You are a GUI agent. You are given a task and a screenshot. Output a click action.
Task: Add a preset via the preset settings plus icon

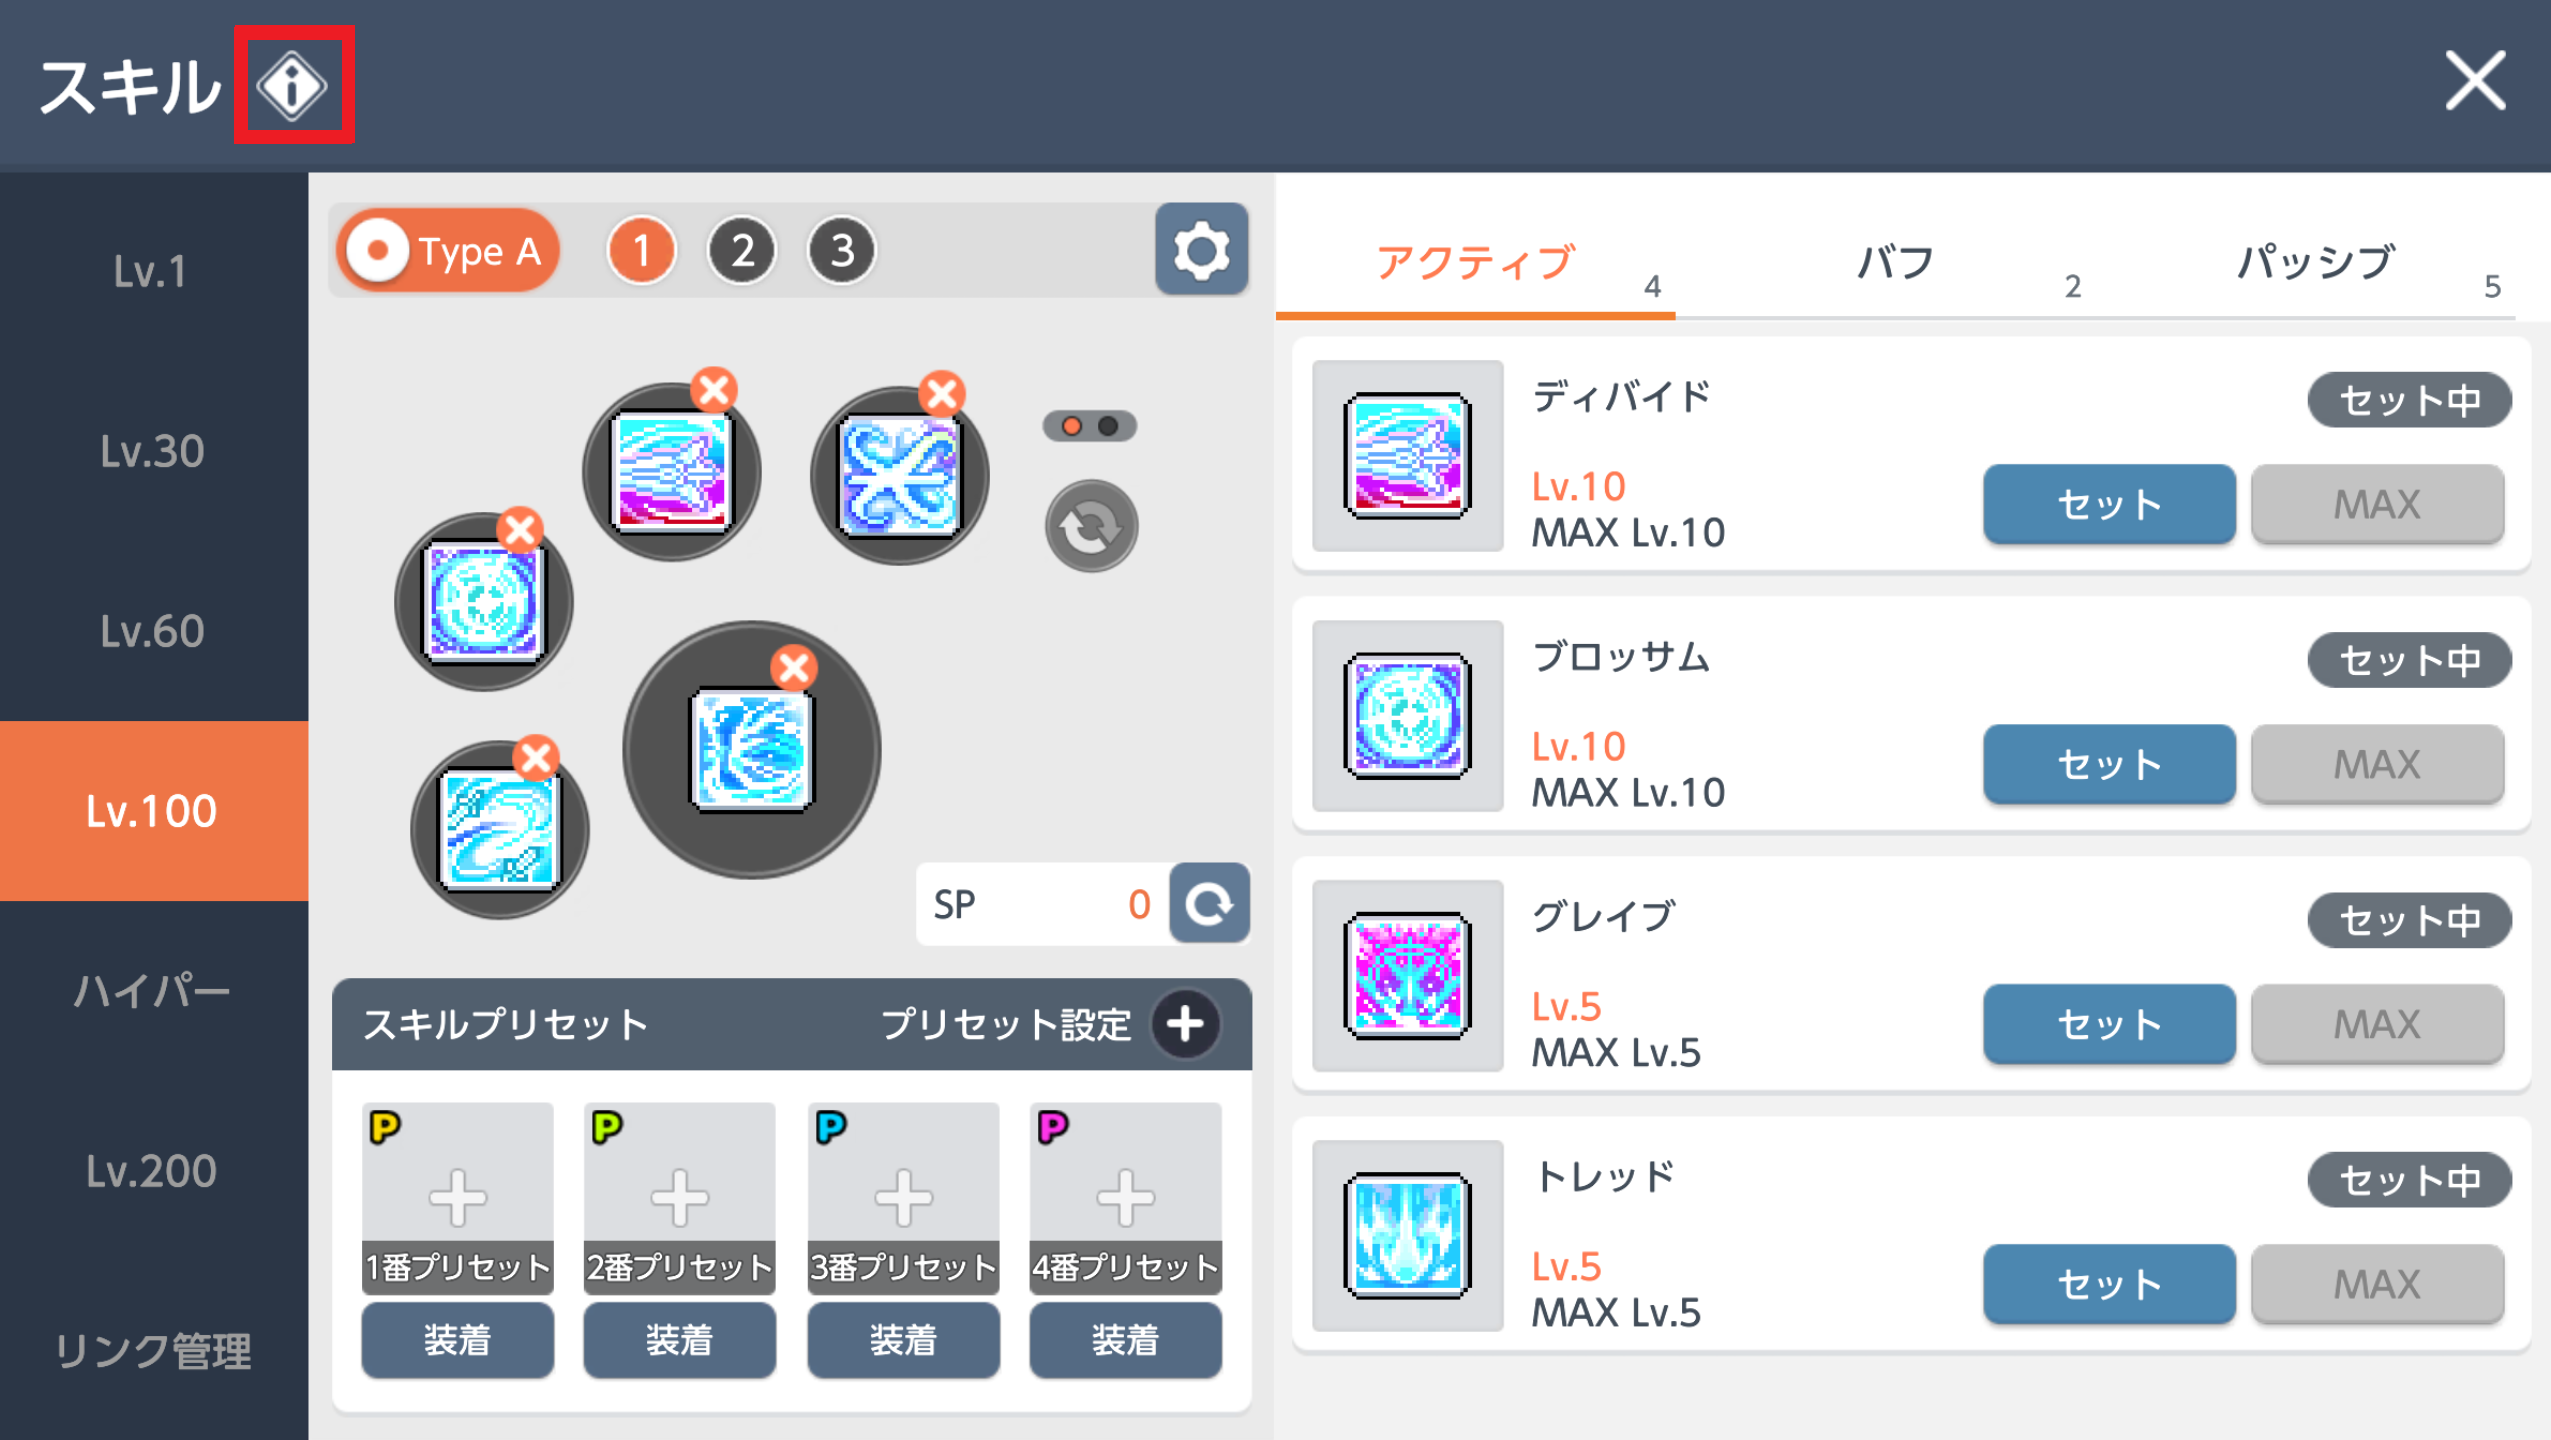coord(1186,1024)
